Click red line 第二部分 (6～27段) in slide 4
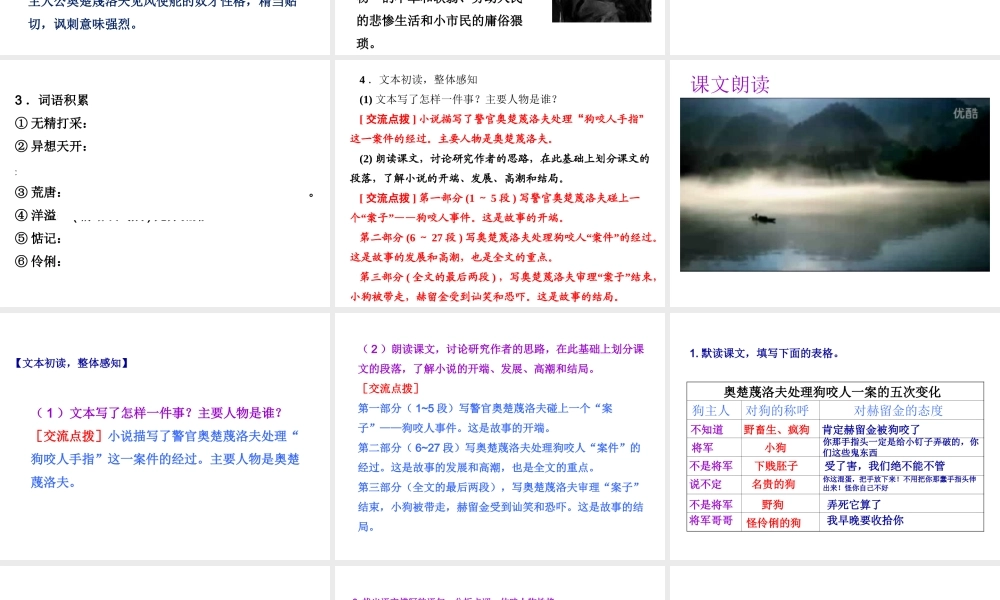 [508, 237]
